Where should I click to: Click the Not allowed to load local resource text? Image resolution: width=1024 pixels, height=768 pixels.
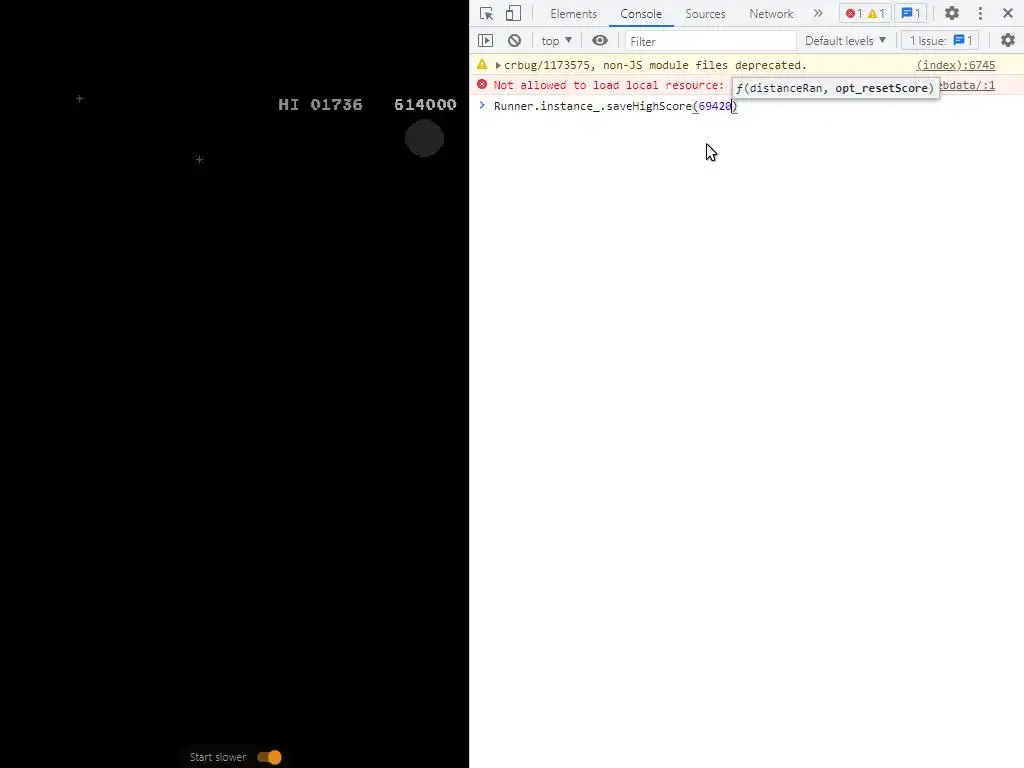pos(609,85)
